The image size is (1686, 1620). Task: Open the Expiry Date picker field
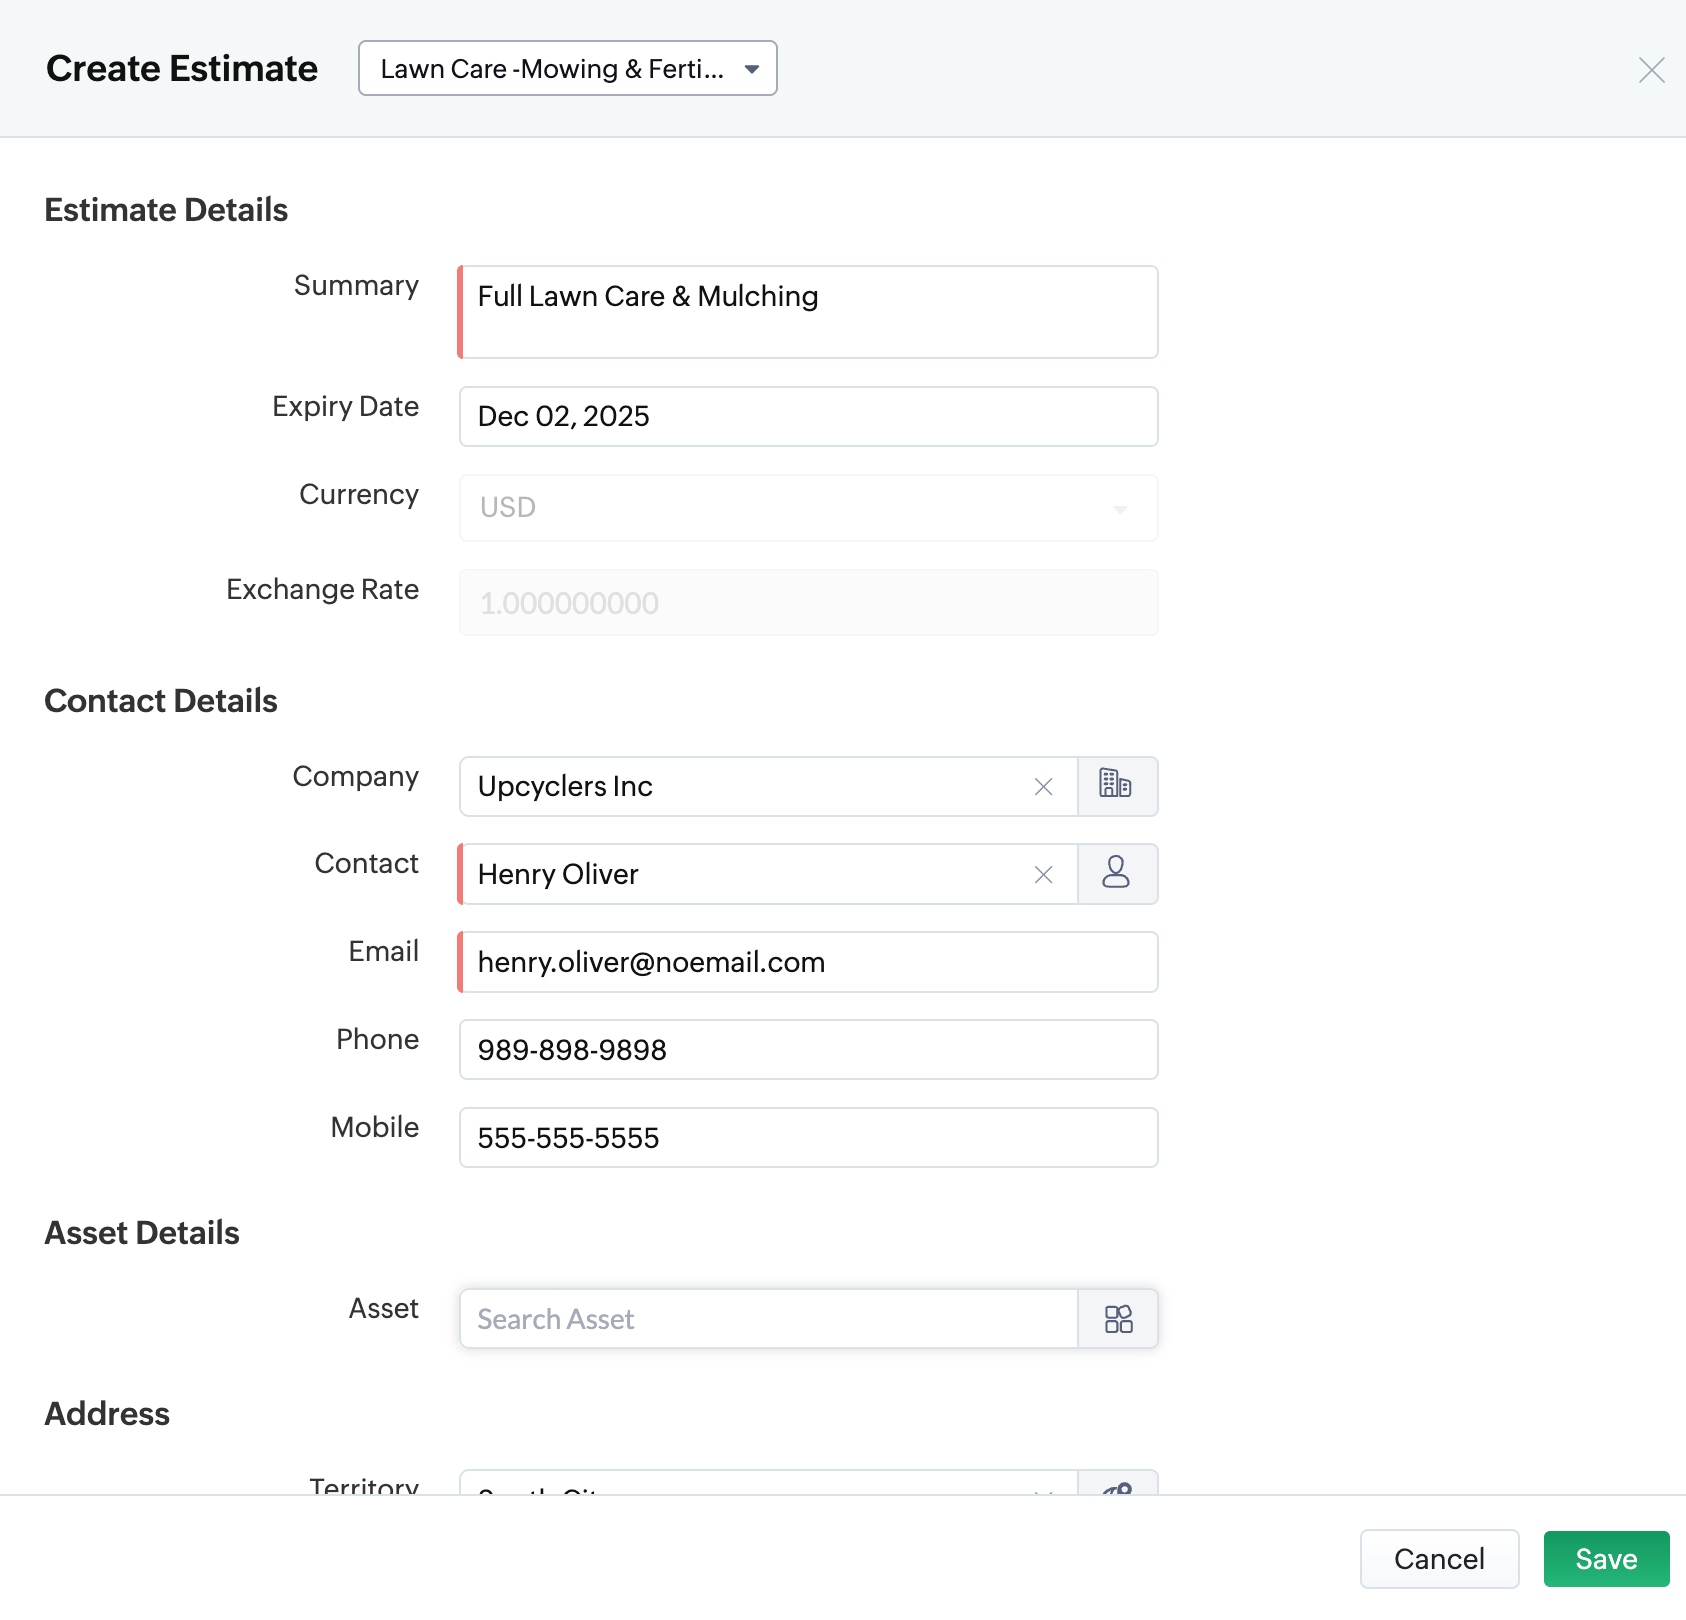pos(808,416)
